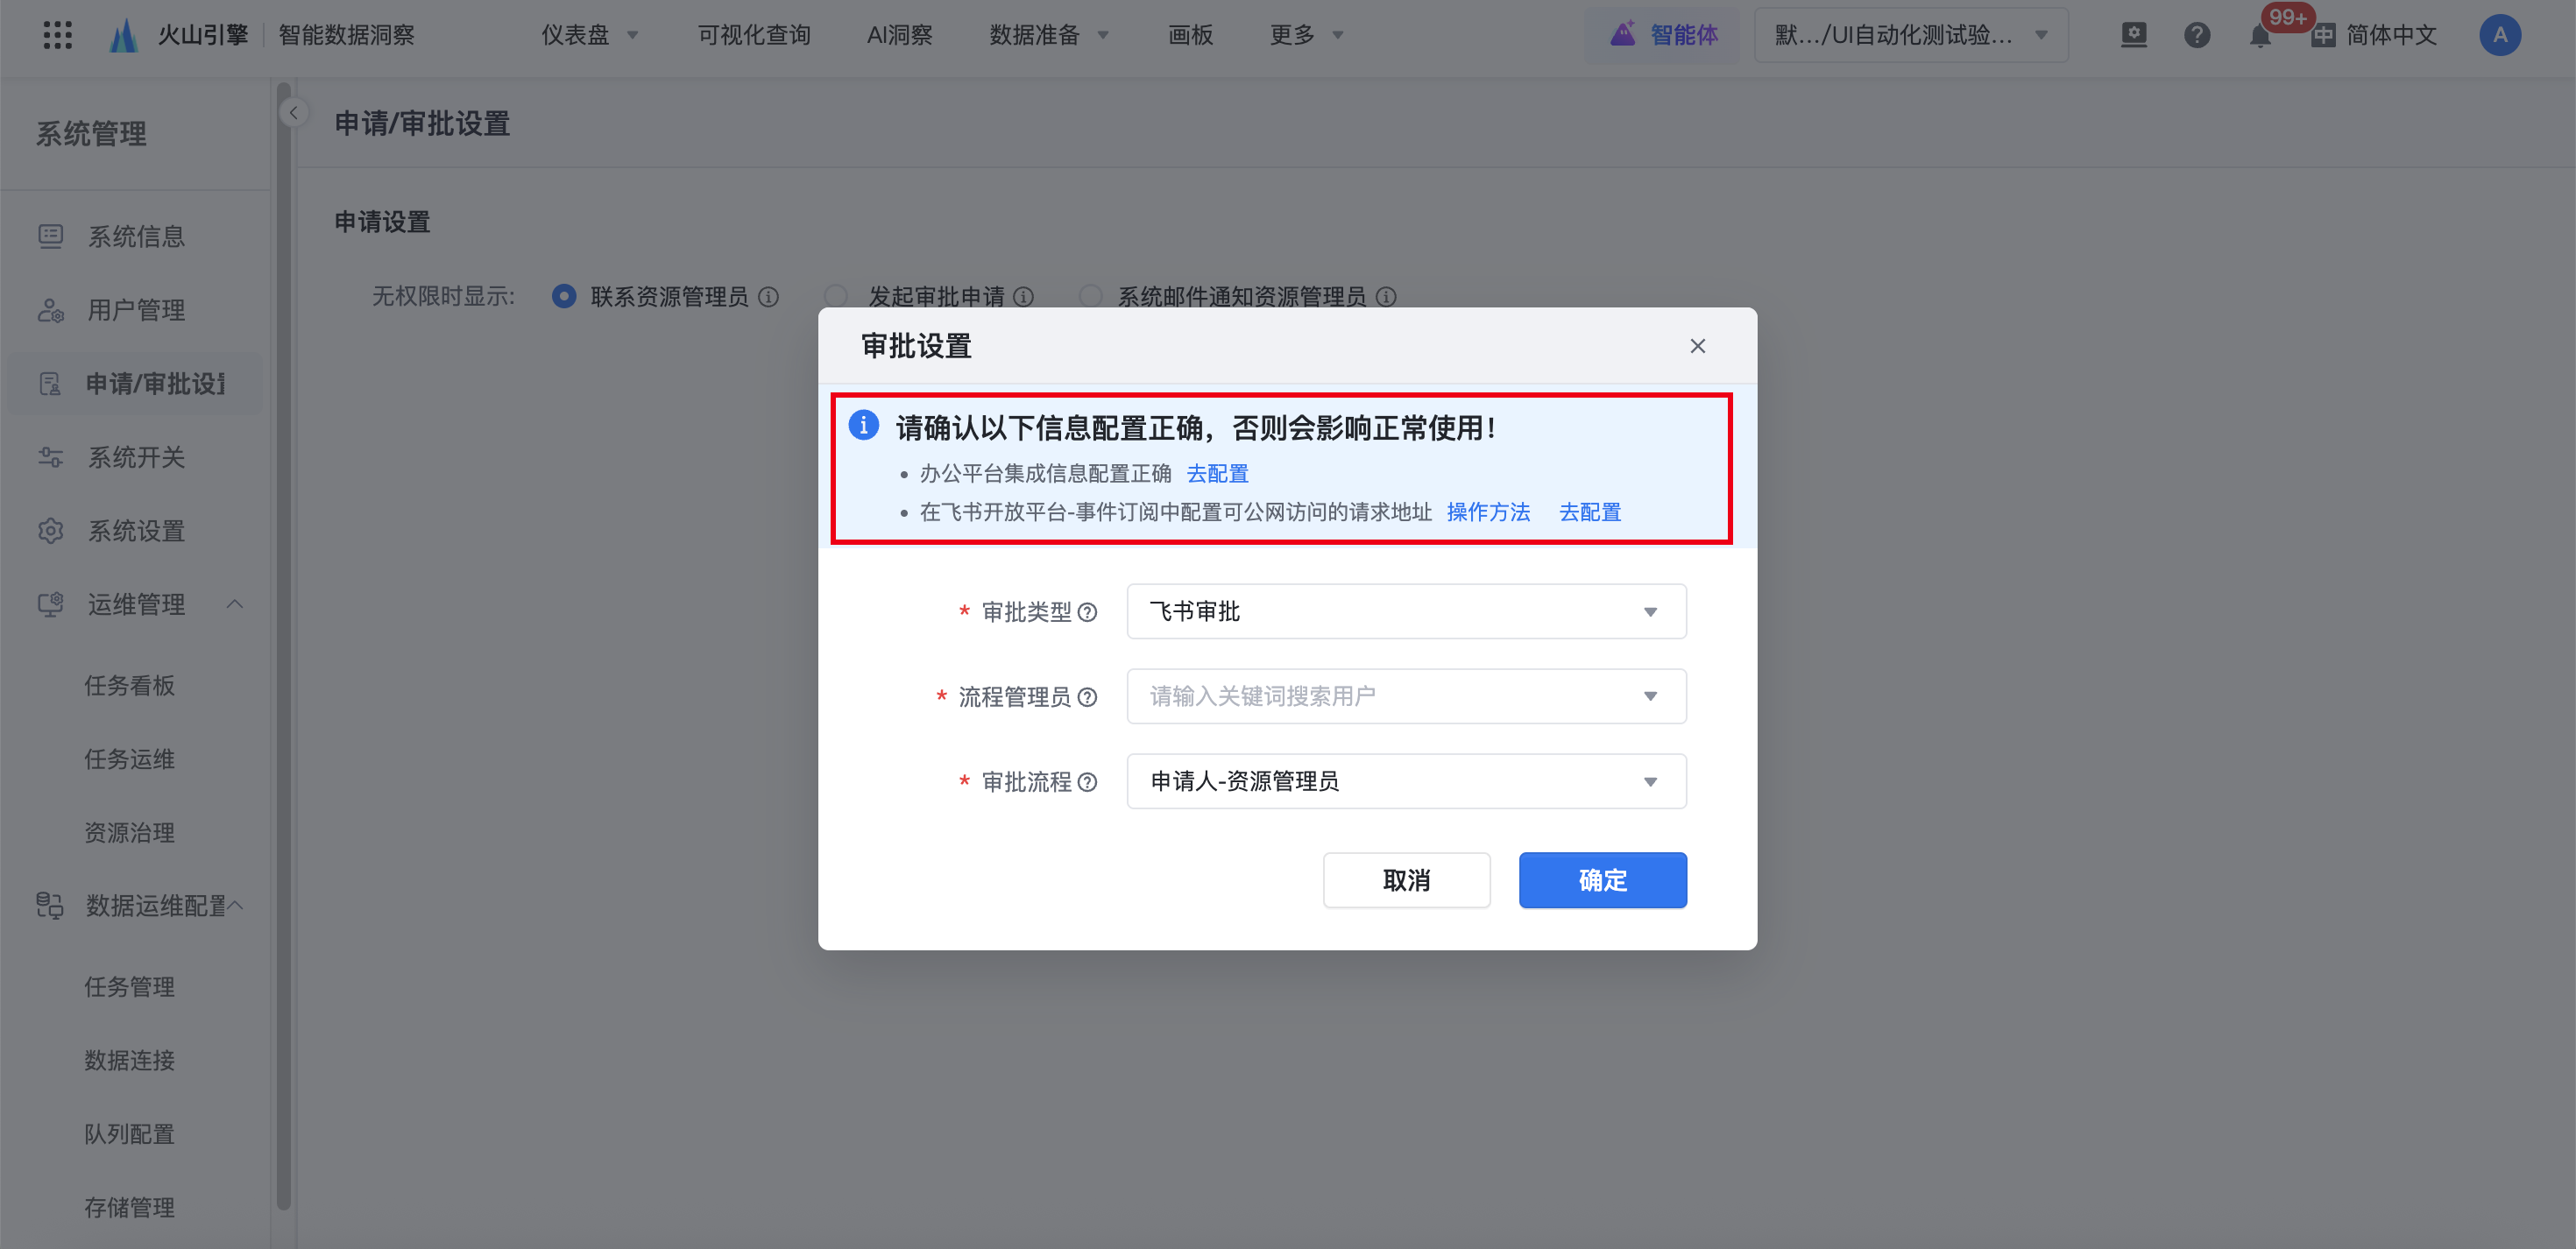Image resolution: width=2576 pixels, height=1249 pixels.
Task: Open the notification bell icon
Action: [x=2258, y=36]
